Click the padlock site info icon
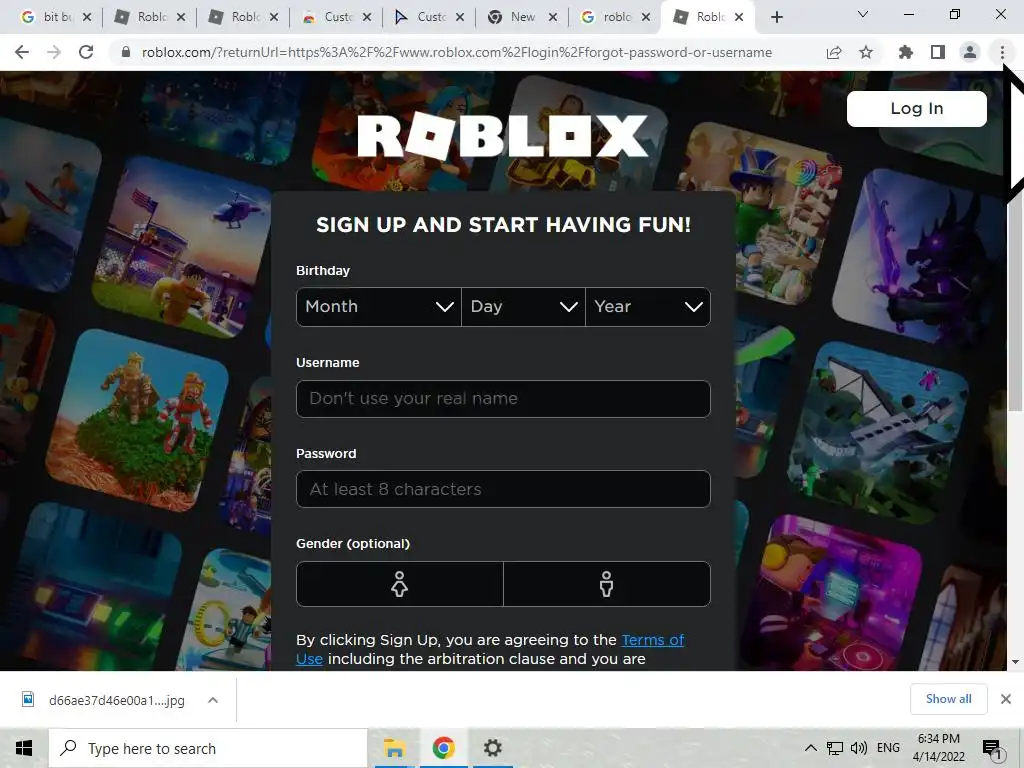Screen dimensions: 1024x768 pyautogui.click(x=126, y=52)
